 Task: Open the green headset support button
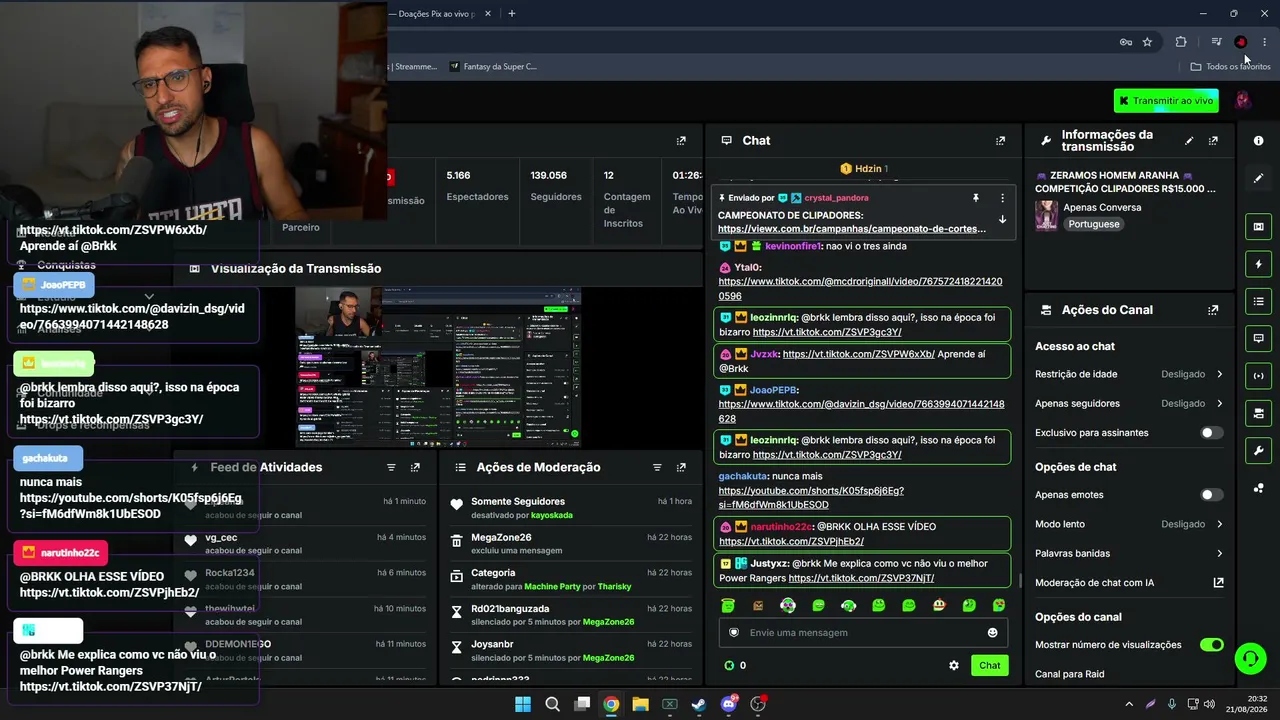click(1250, 658)
